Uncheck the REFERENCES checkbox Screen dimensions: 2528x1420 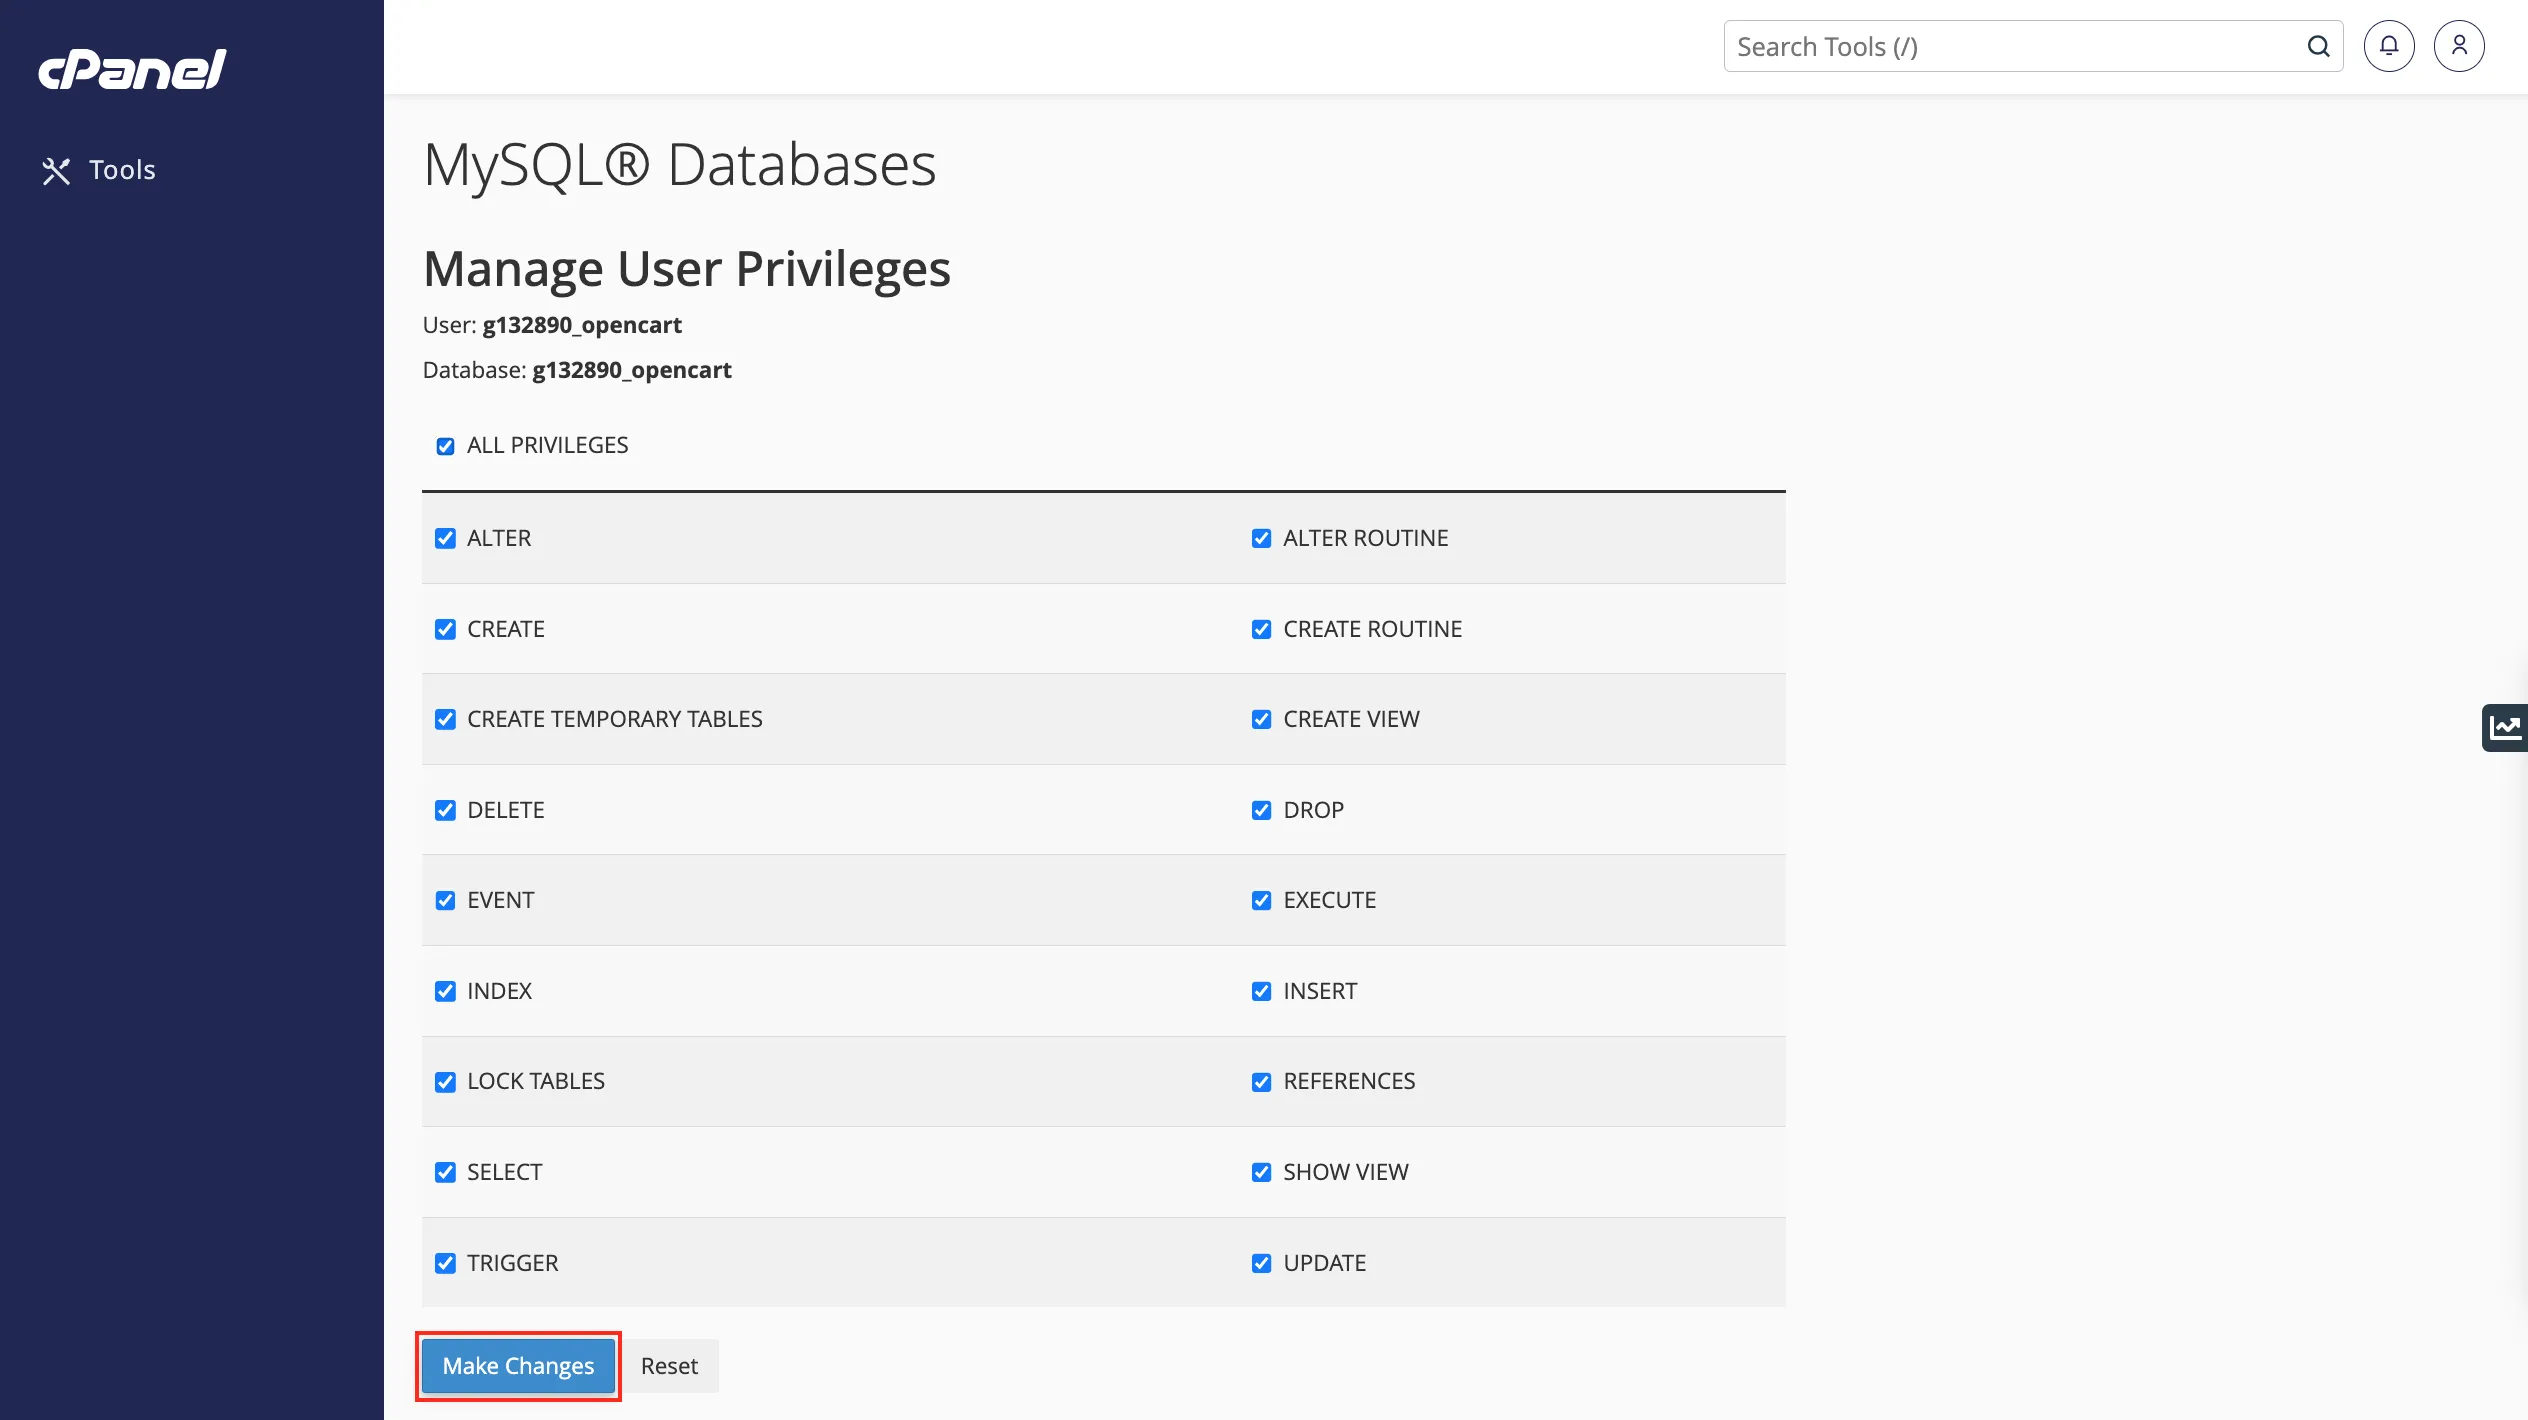tap(1261, 1082)
